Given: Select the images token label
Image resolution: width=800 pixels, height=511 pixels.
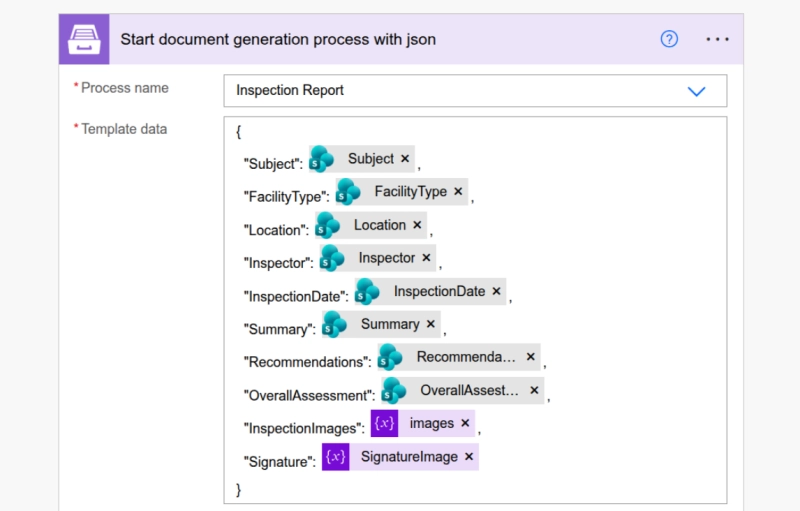Looking at the screenshot, I should coord(432,423).
